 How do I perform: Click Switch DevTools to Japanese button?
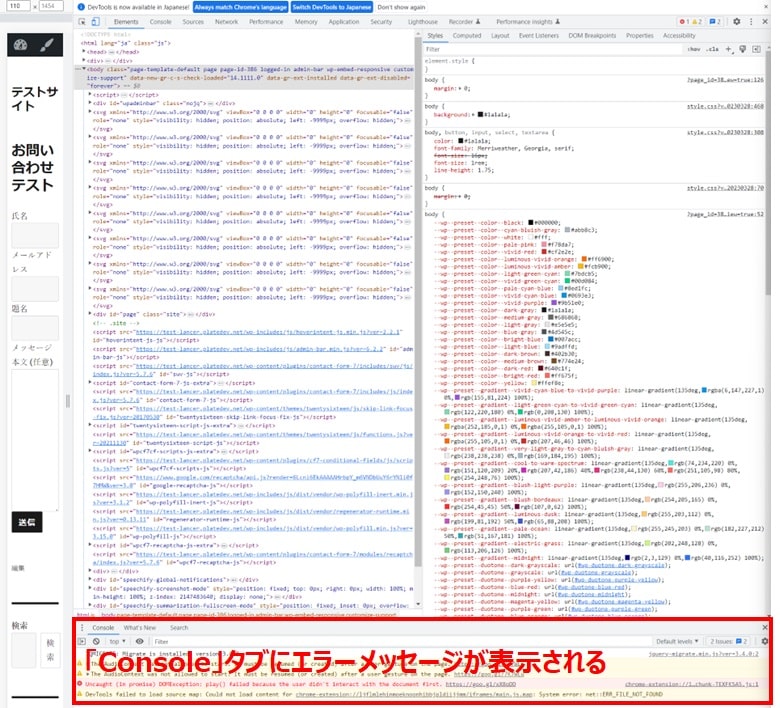click(x=332, y=7)
